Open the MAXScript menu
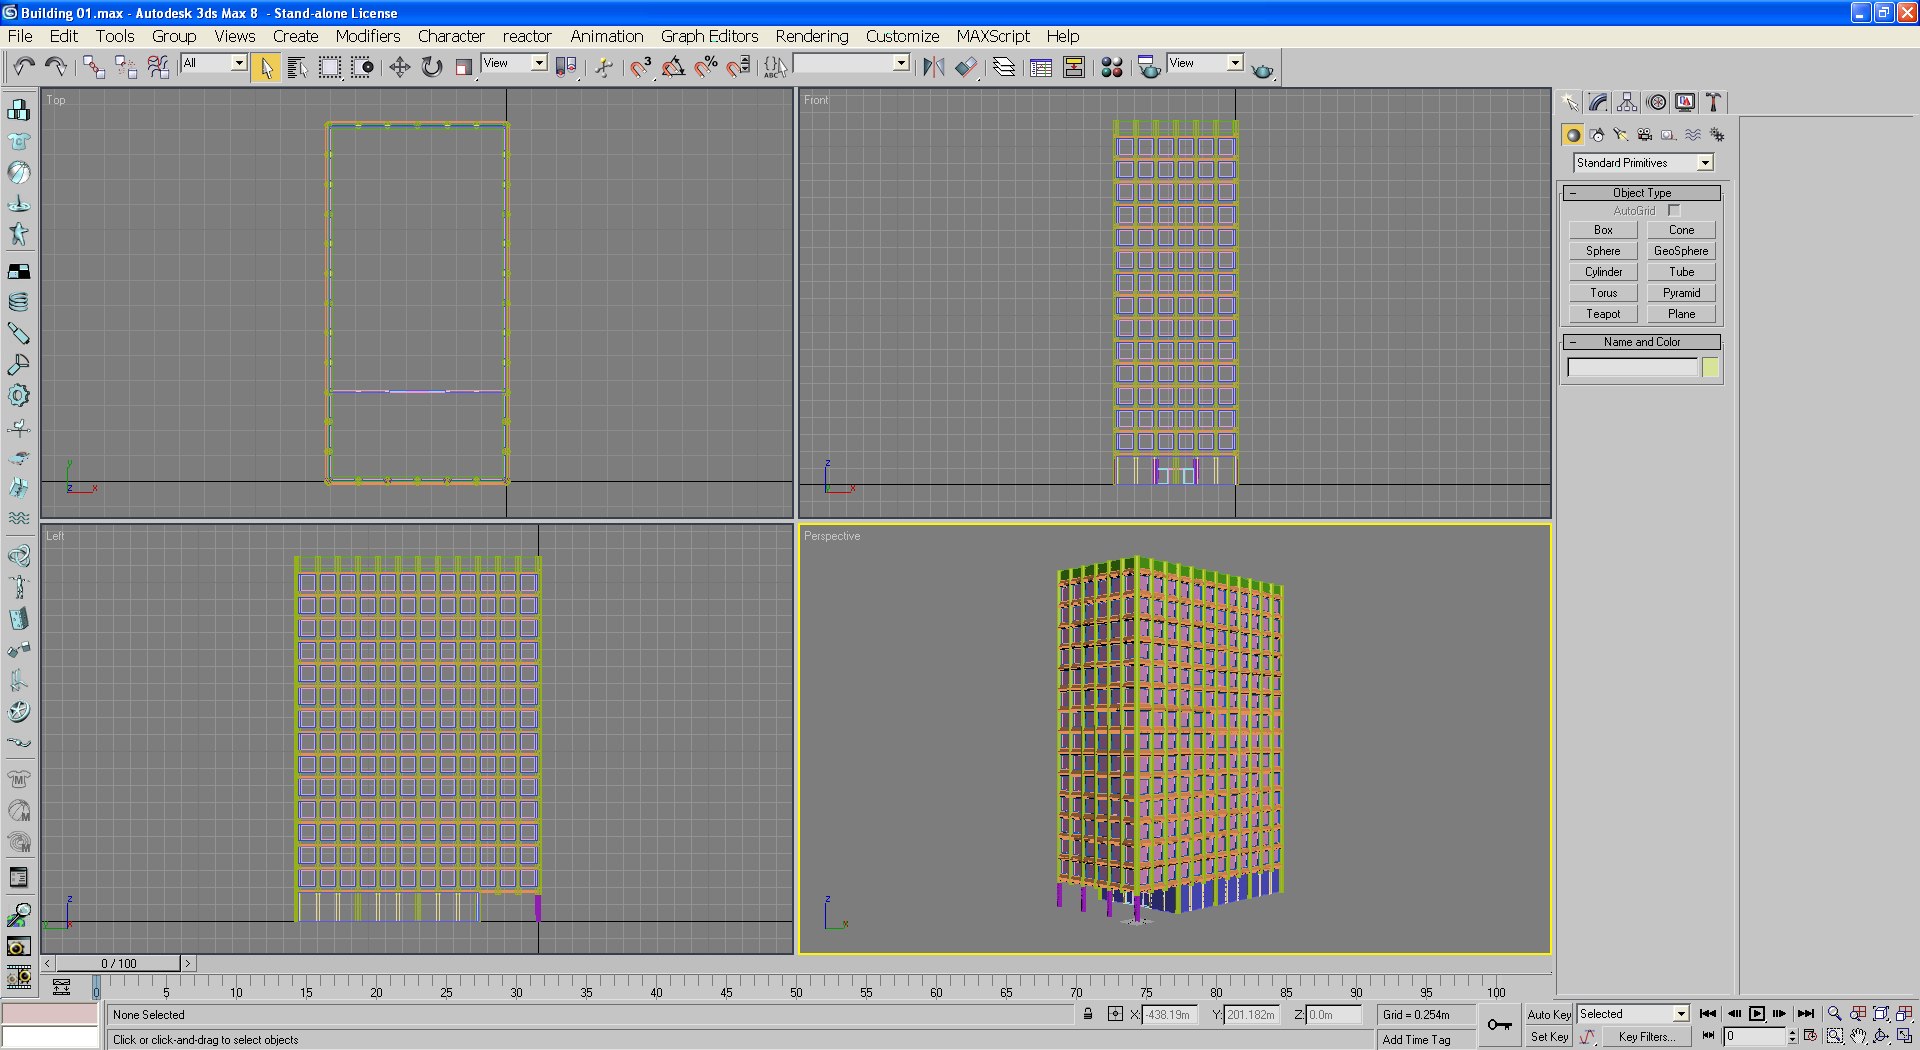 click(x=992, y=36)
